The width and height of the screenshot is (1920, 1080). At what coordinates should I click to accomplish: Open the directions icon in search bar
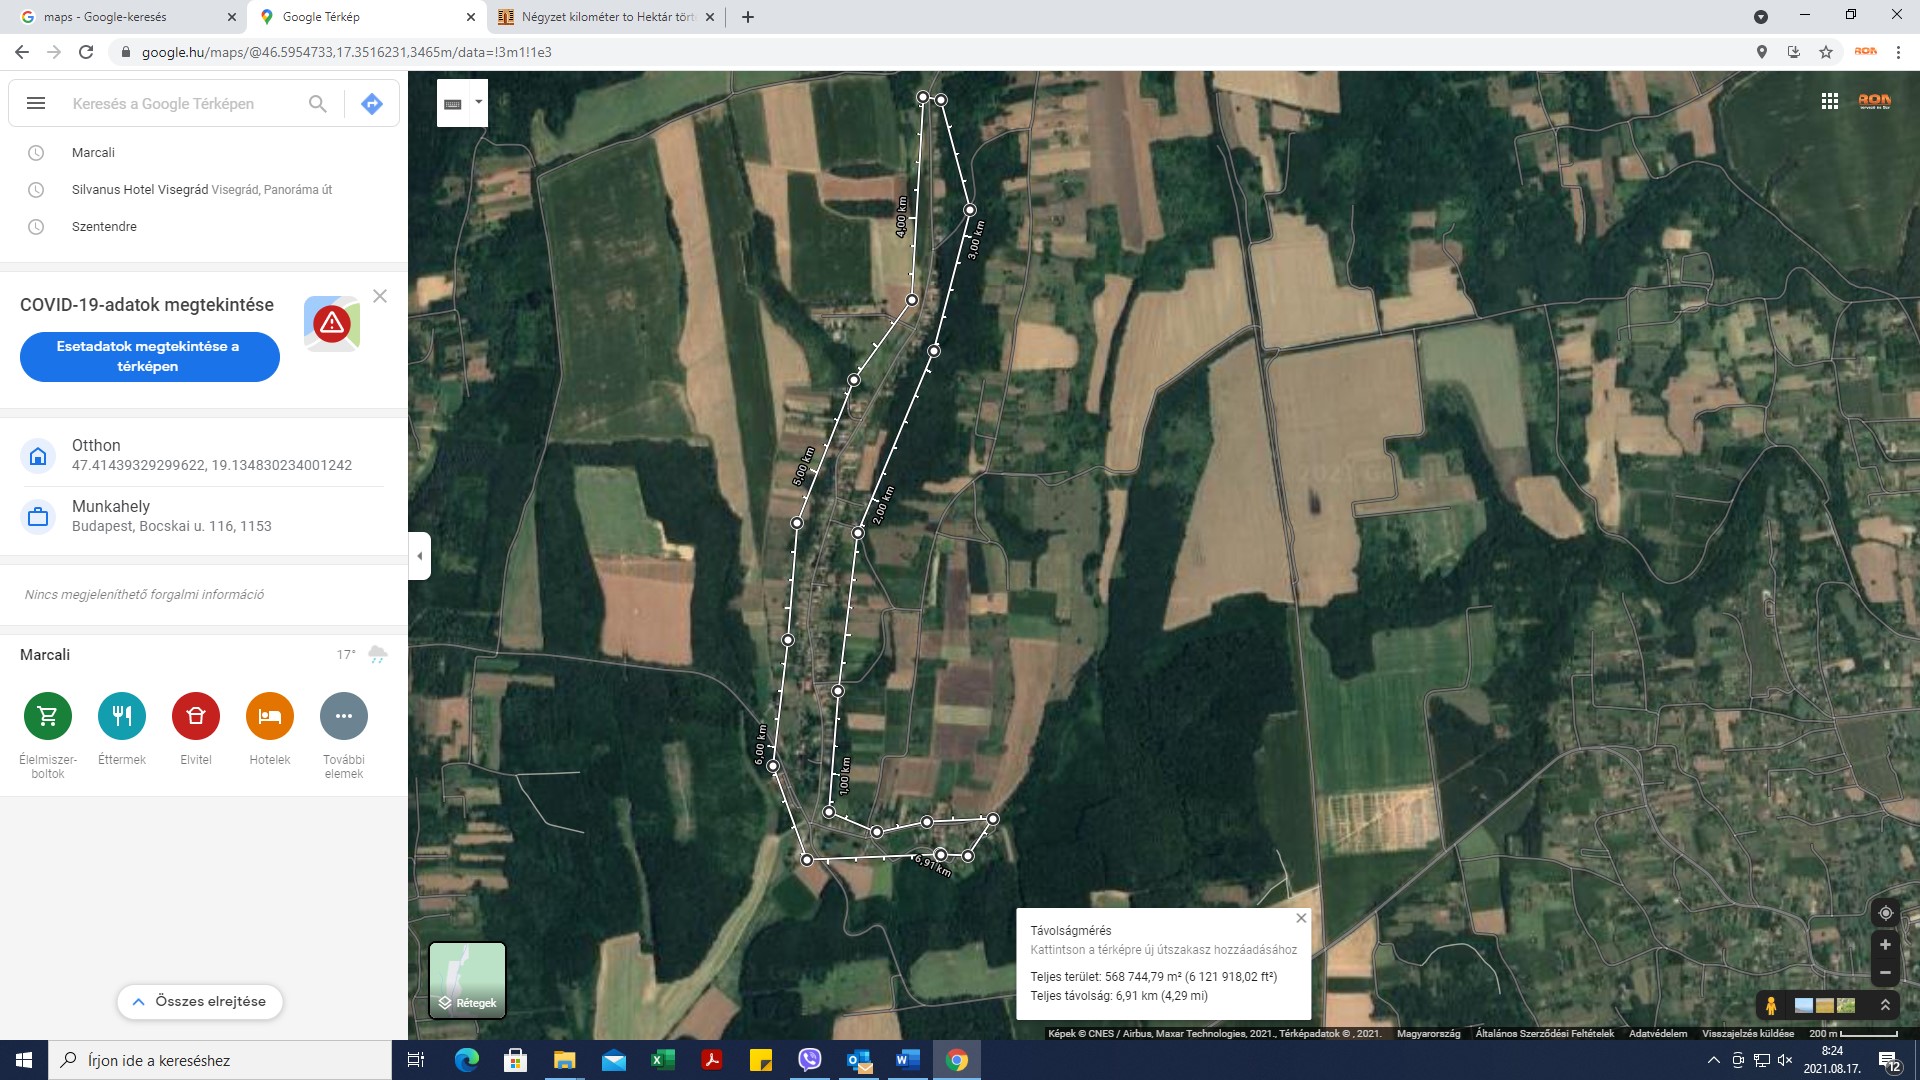click(371, 104)
